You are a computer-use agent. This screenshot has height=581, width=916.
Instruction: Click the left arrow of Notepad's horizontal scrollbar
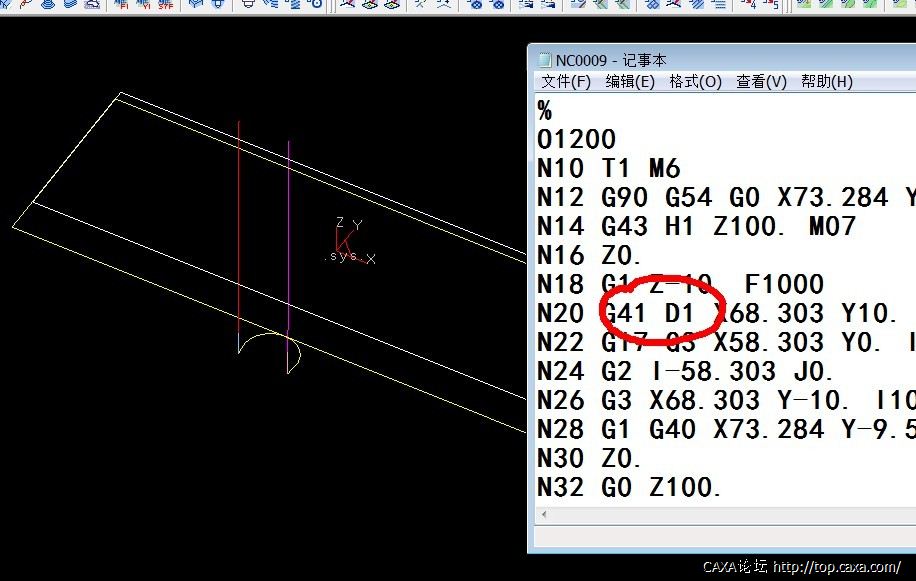click(544, 514)
